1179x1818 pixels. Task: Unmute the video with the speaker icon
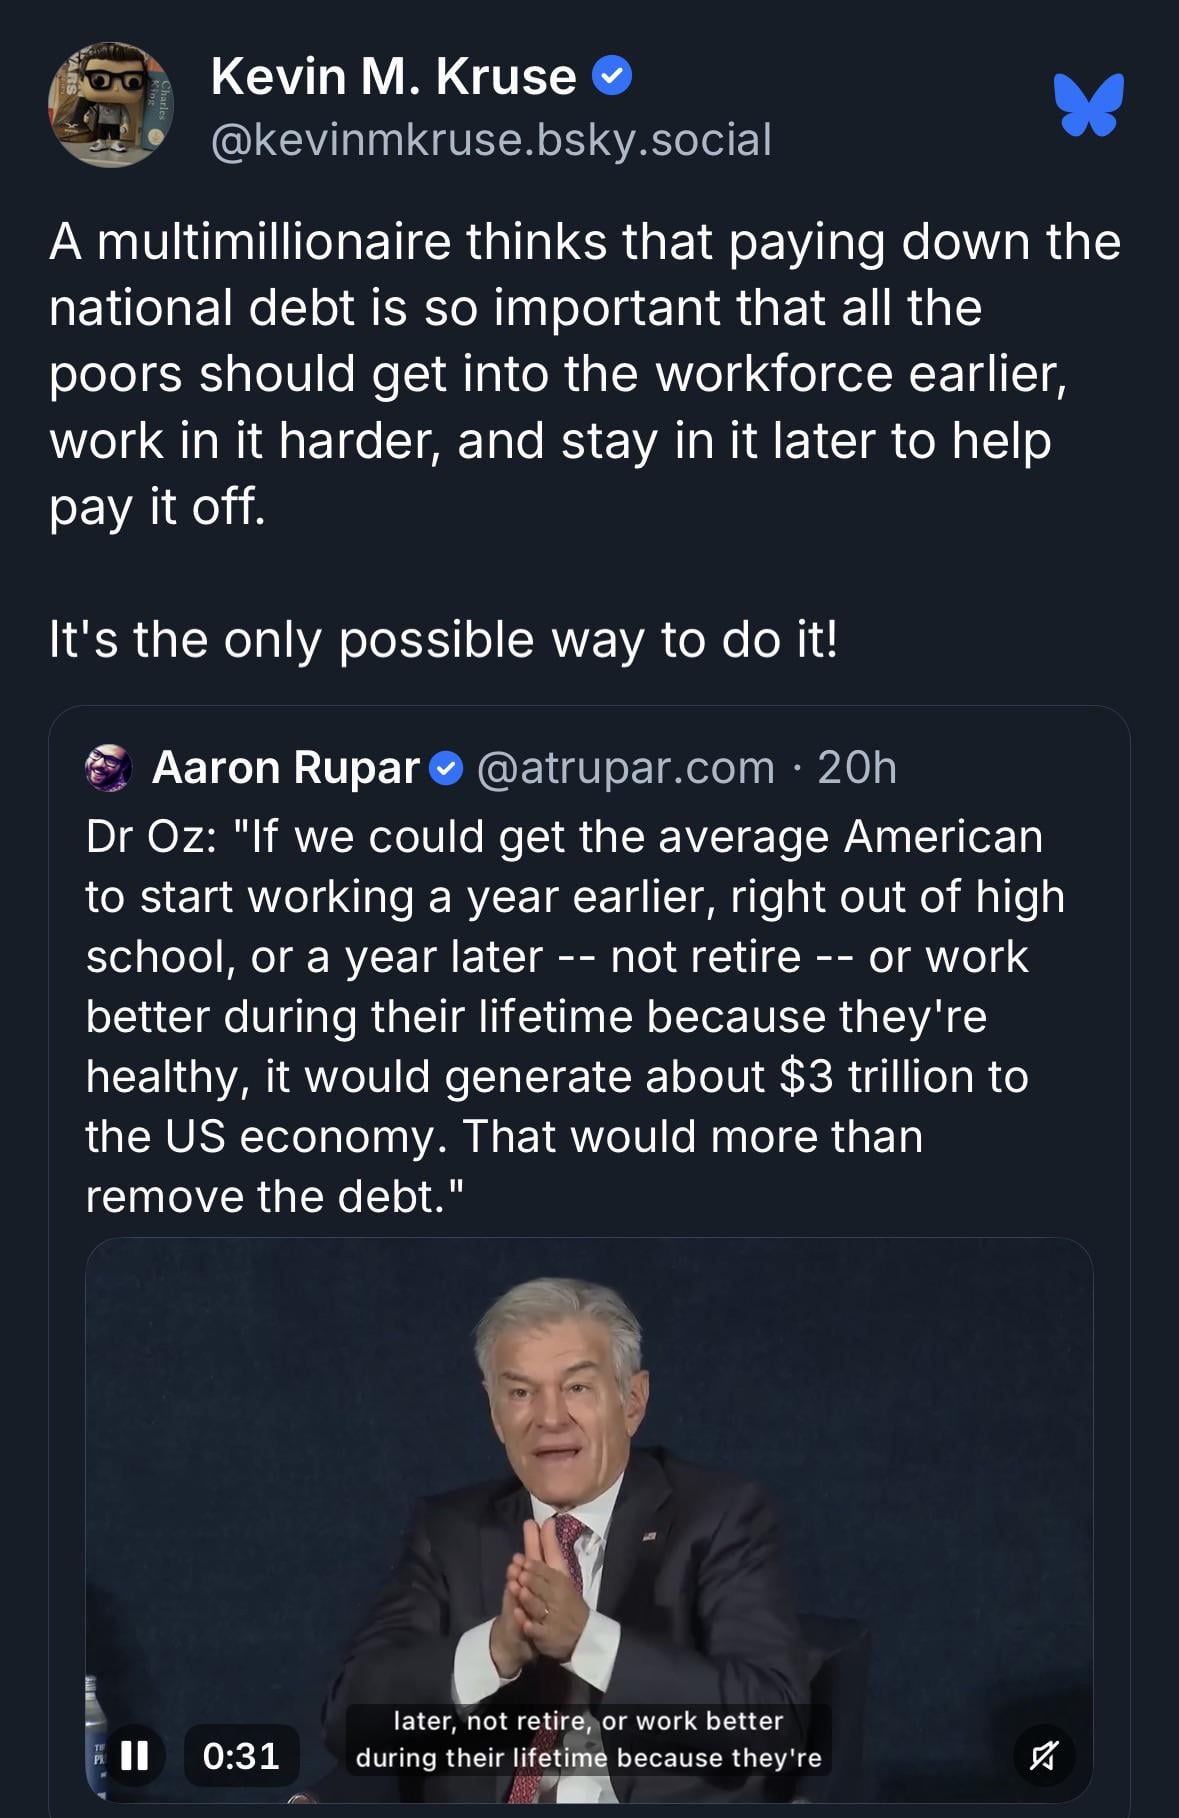point(1043,1756)
